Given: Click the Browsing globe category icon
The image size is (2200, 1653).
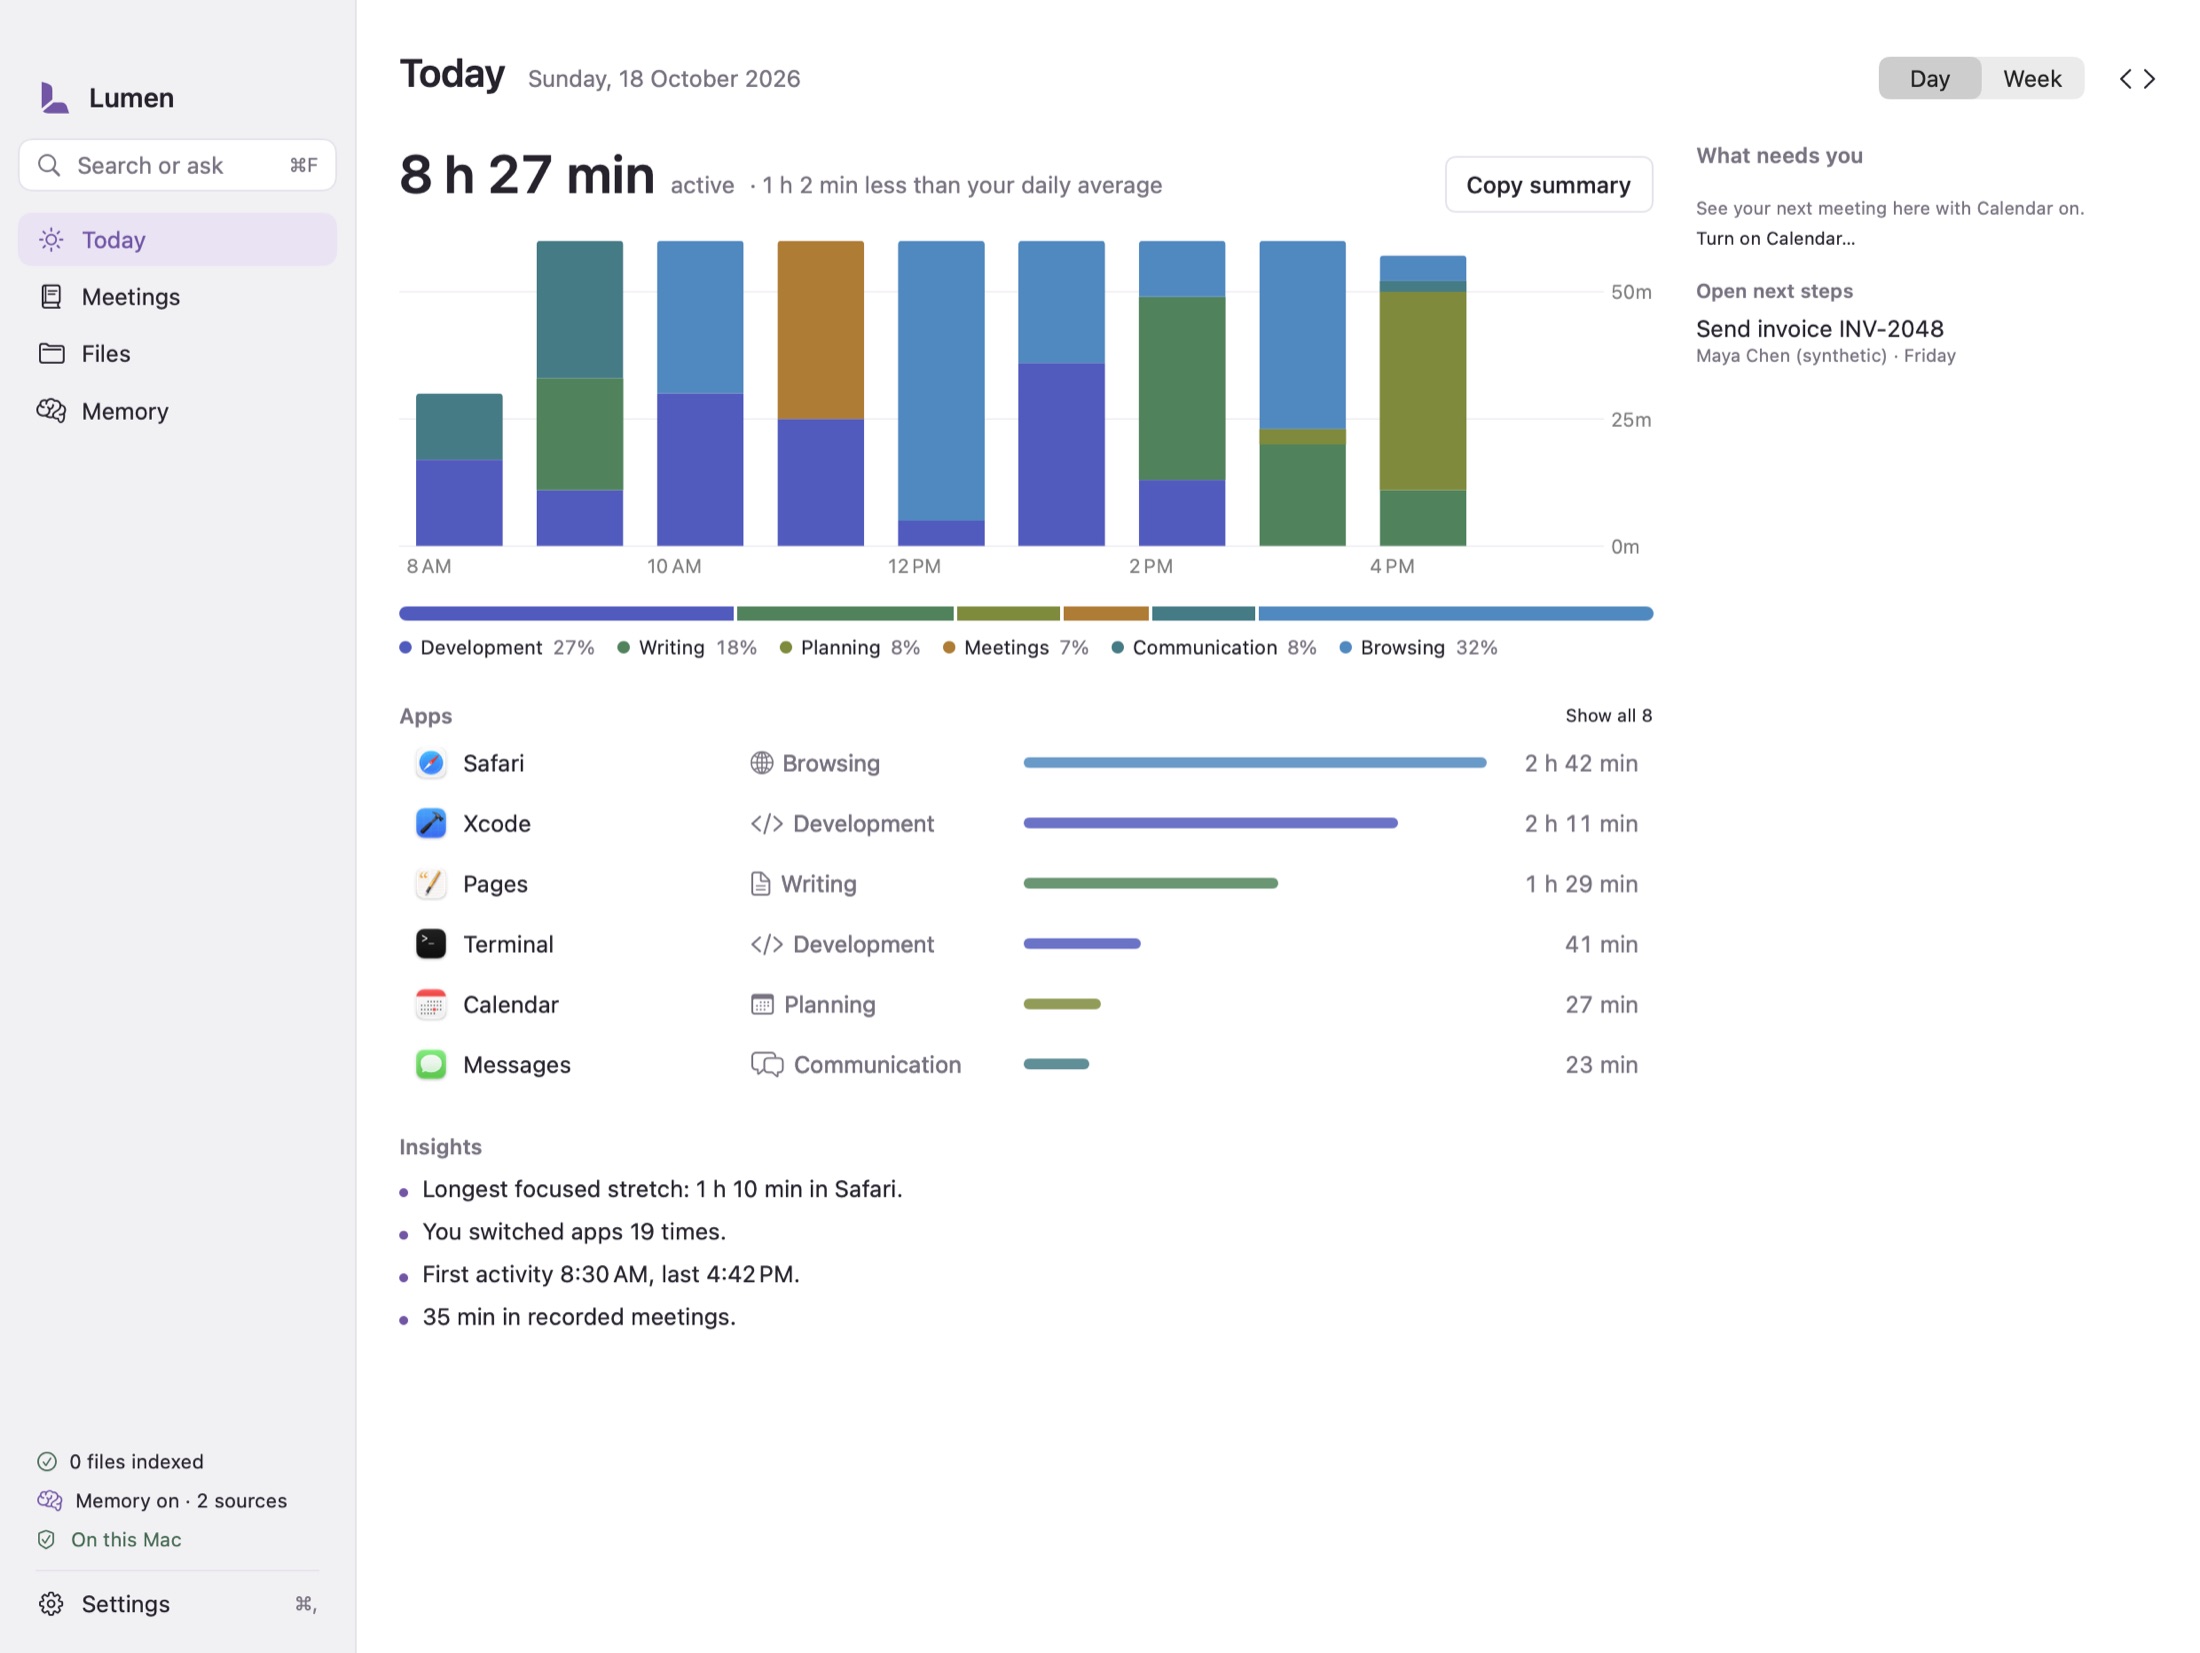Looking at the screenshot, I should click(x=762, y=763).
